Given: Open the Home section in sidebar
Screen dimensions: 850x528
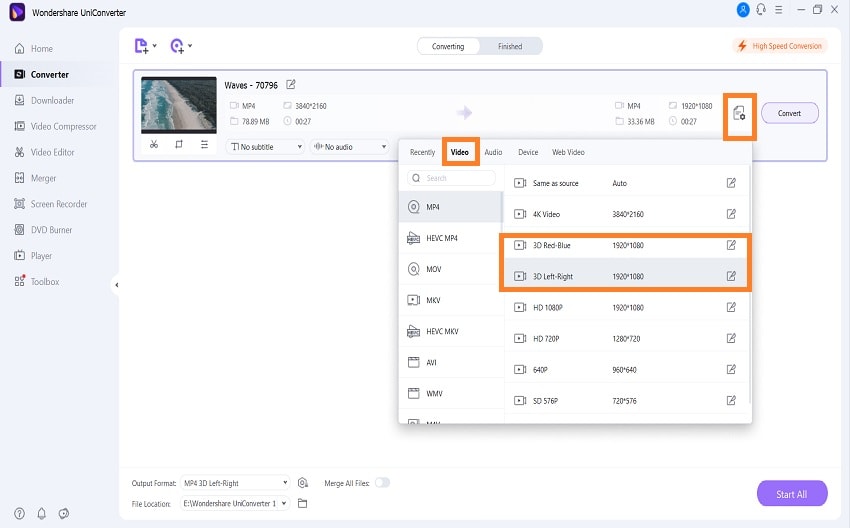Looking at the screenshot, I should [x=34, y=49].
